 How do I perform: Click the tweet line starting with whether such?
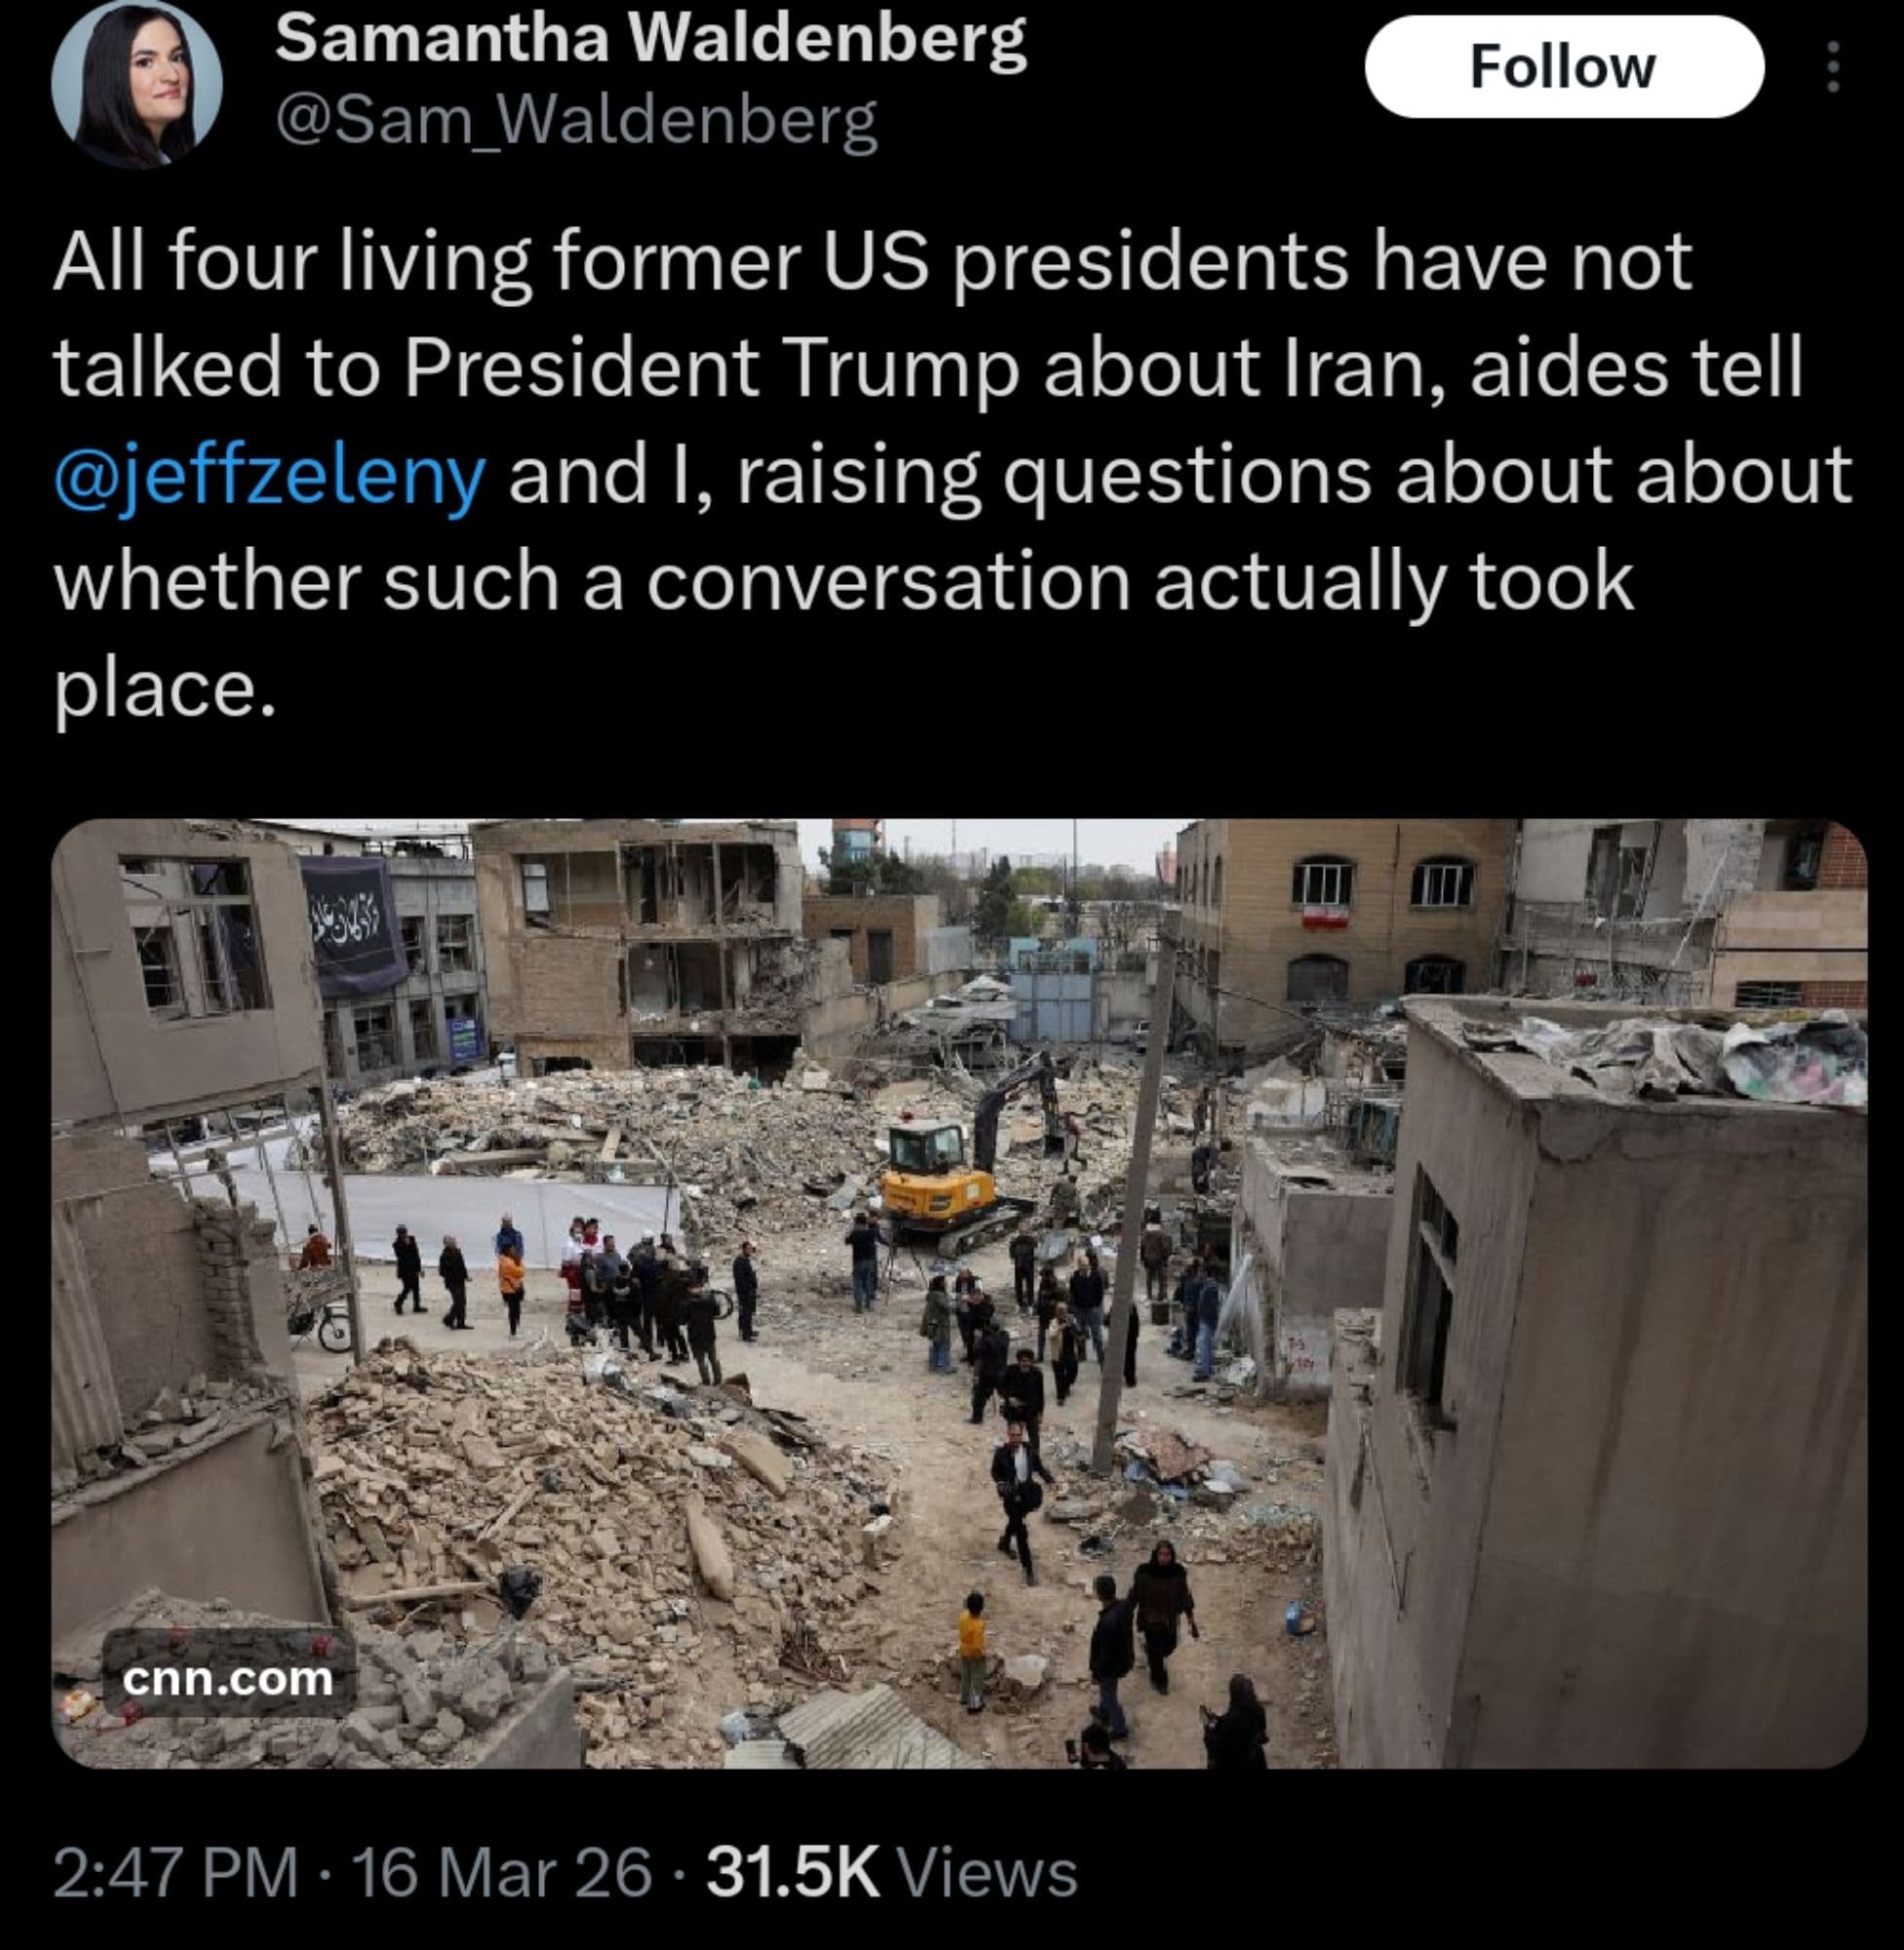click(843, 583)
